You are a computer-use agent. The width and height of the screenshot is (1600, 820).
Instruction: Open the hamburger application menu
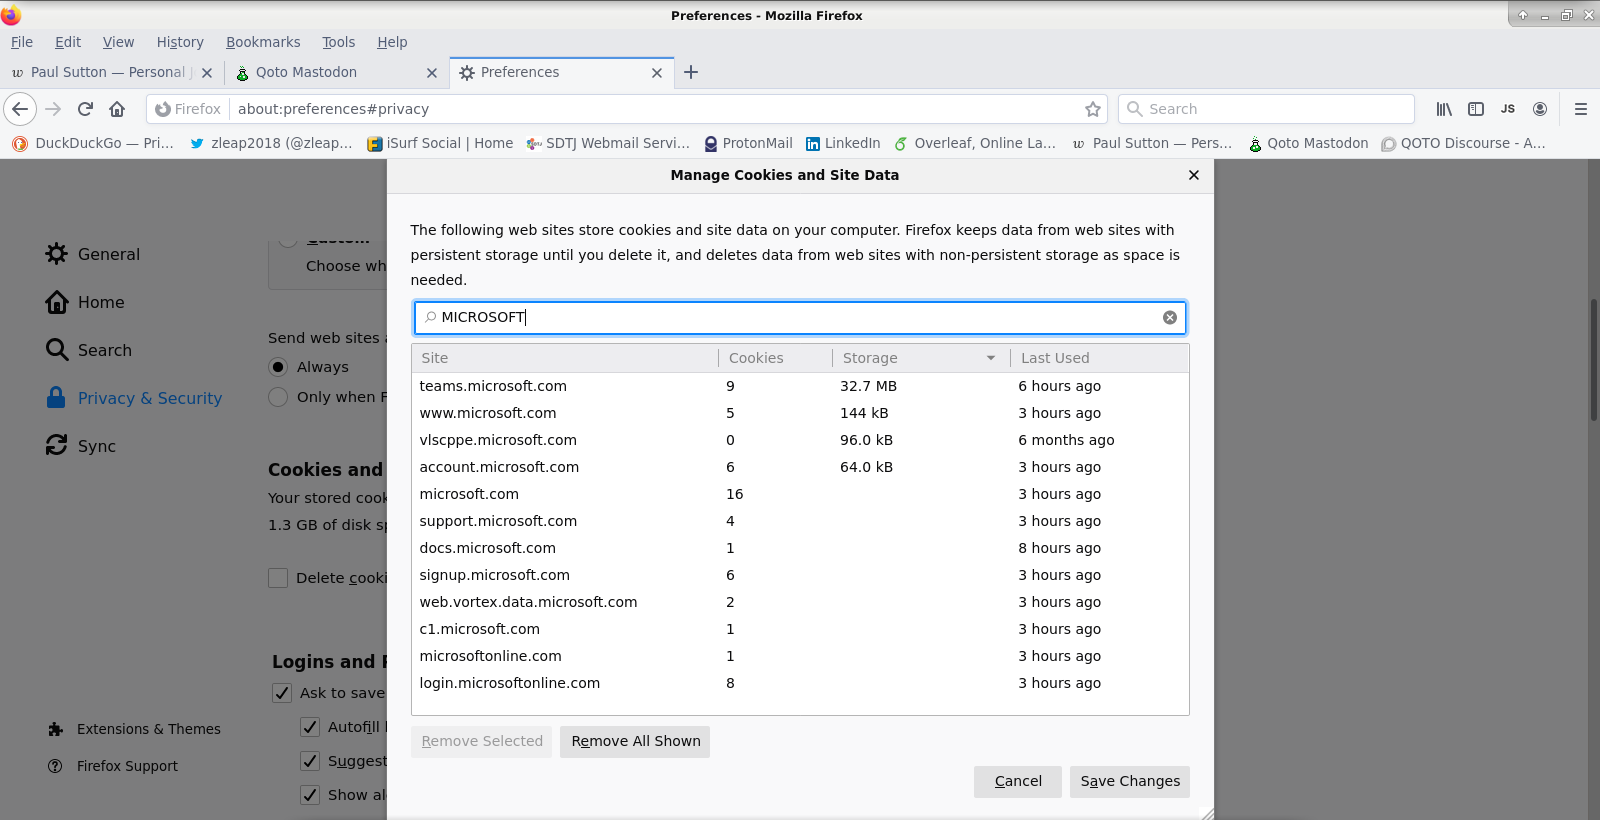(x=1581, y=109)
